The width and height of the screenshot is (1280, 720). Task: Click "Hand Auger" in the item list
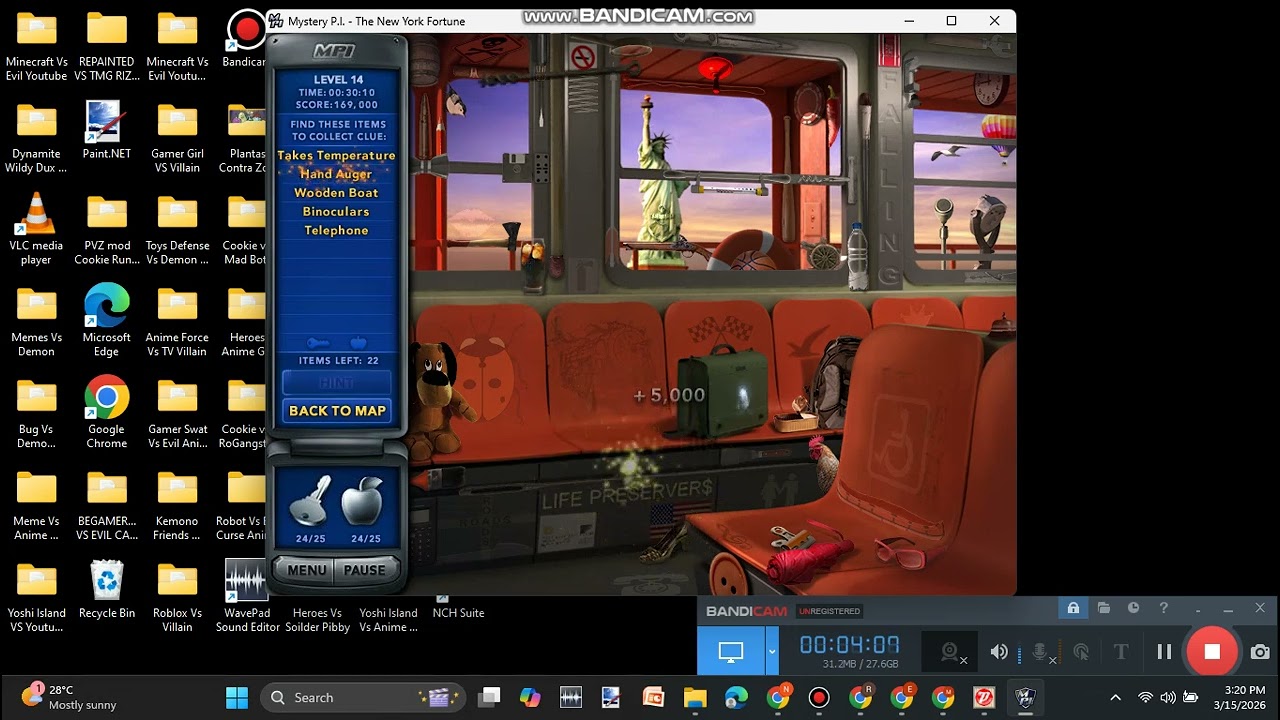pyautogui.click(x=336, y=174)
